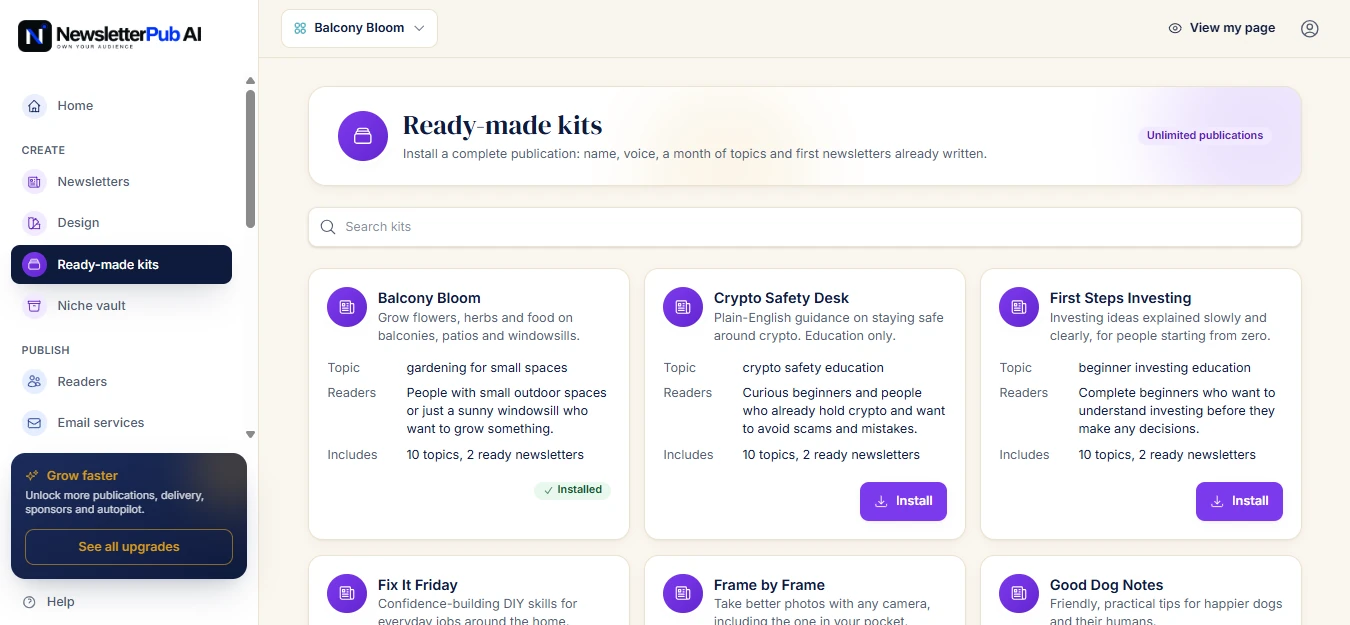Open the Balcony Bloom publication dropdown
Image resolution: width=1350 pixels, height=625 pixels.
[359, 28]
